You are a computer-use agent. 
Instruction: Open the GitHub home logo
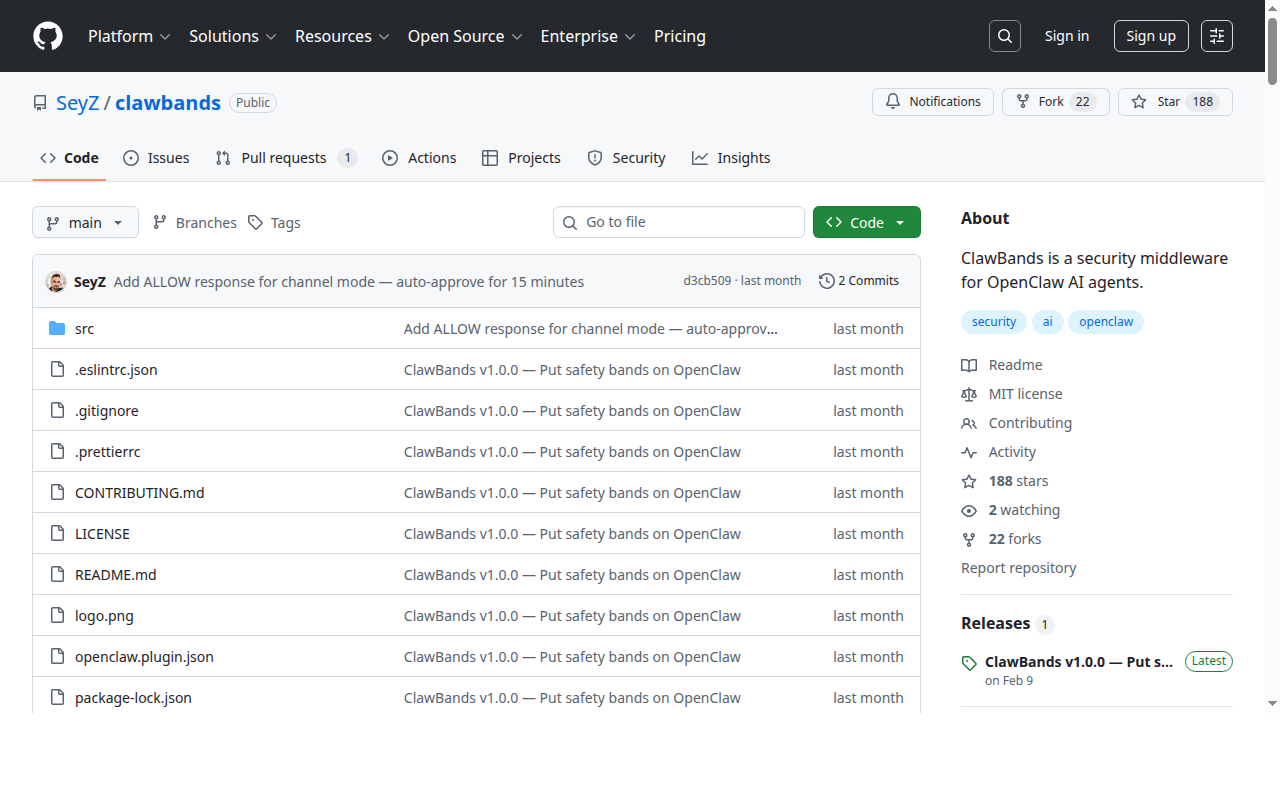click(x=48, y=36)
